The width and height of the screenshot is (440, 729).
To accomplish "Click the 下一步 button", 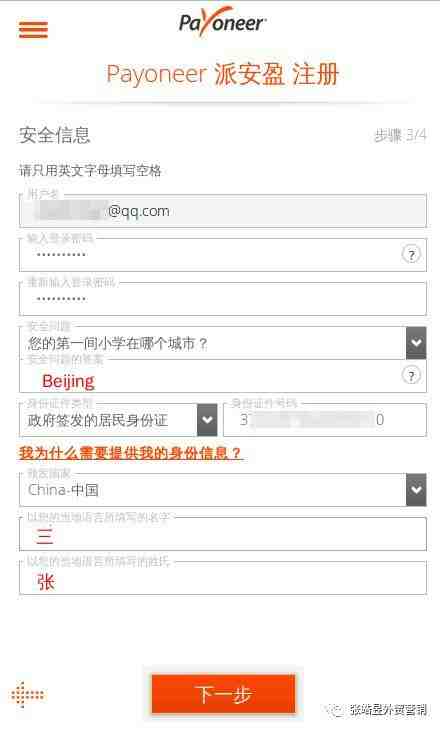I will click(x=224, y=694).
